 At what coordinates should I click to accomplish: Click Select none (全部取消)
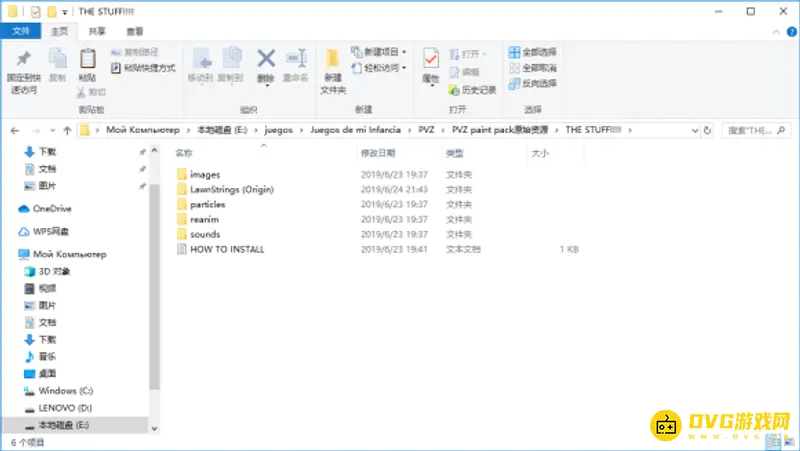(532, 68)
